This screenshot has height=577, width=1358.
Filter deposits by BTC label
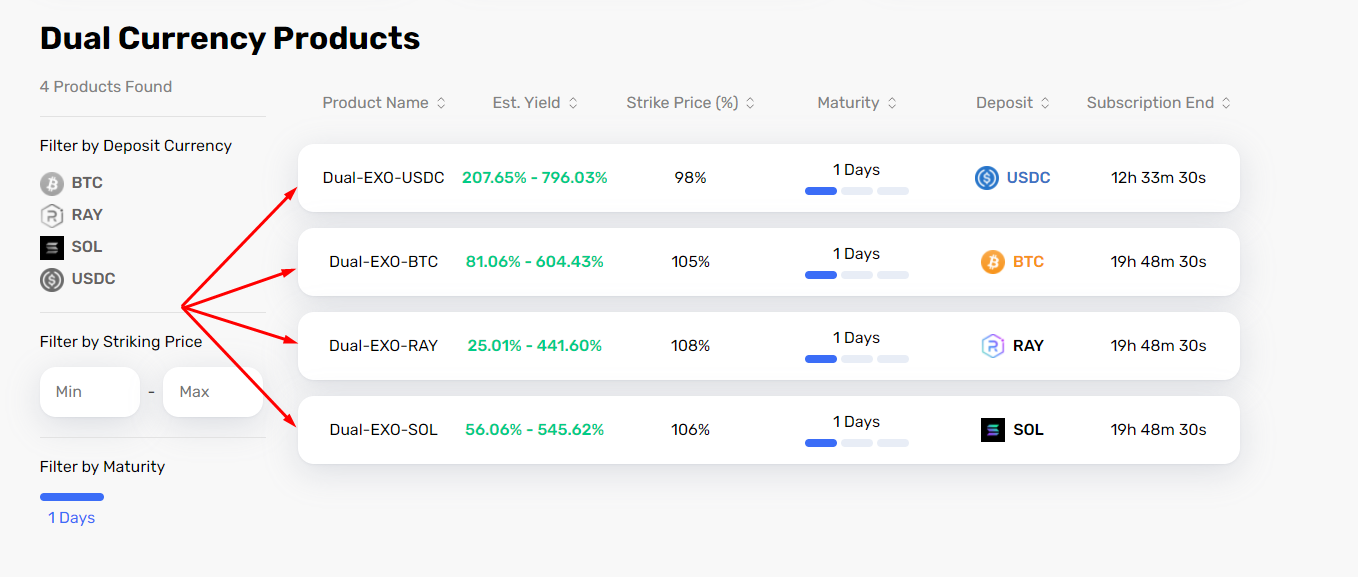pos(87,183)
